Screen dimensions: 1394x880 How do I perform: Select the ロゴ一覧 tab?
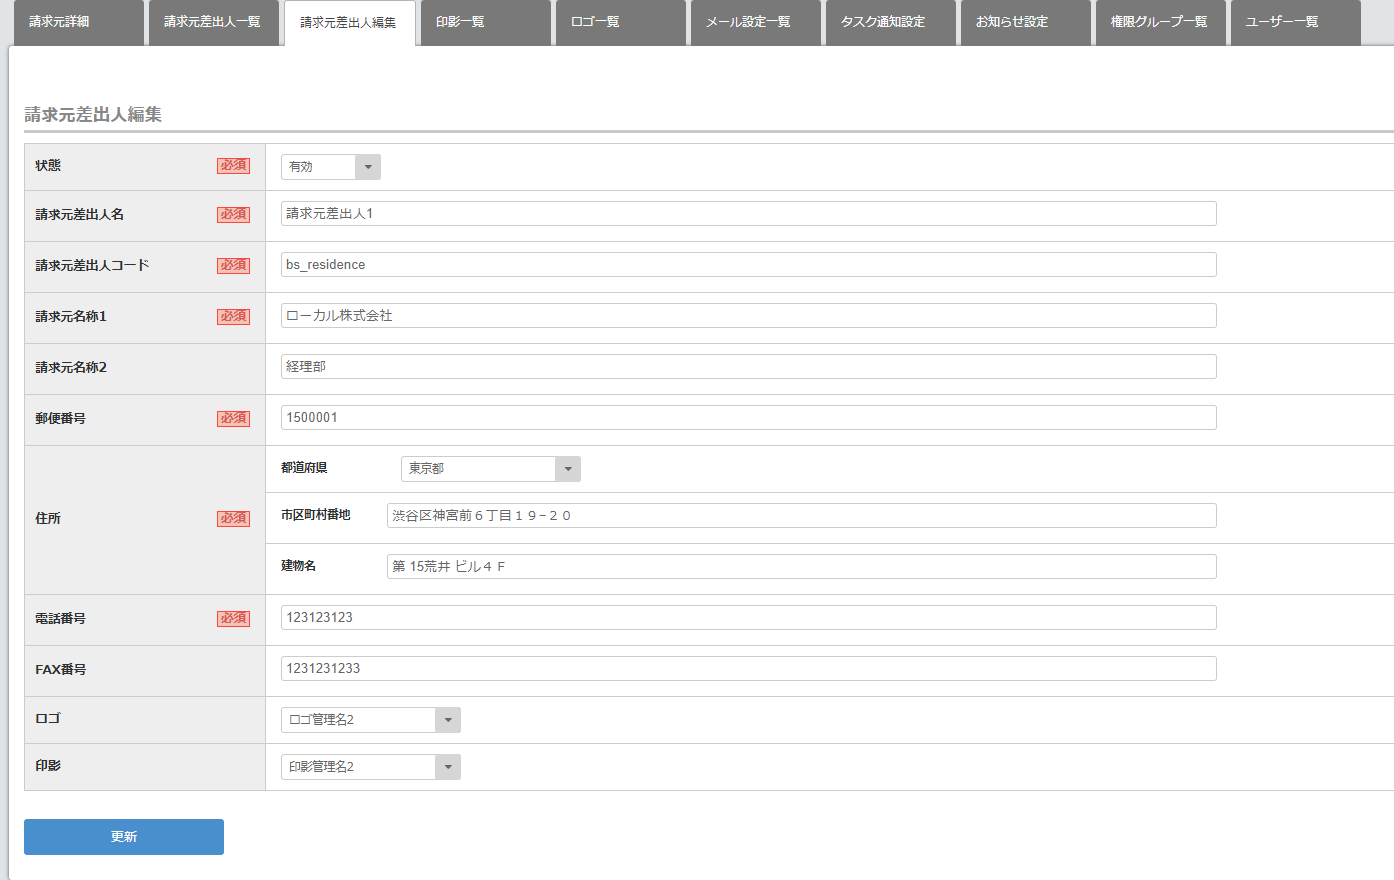620,22
